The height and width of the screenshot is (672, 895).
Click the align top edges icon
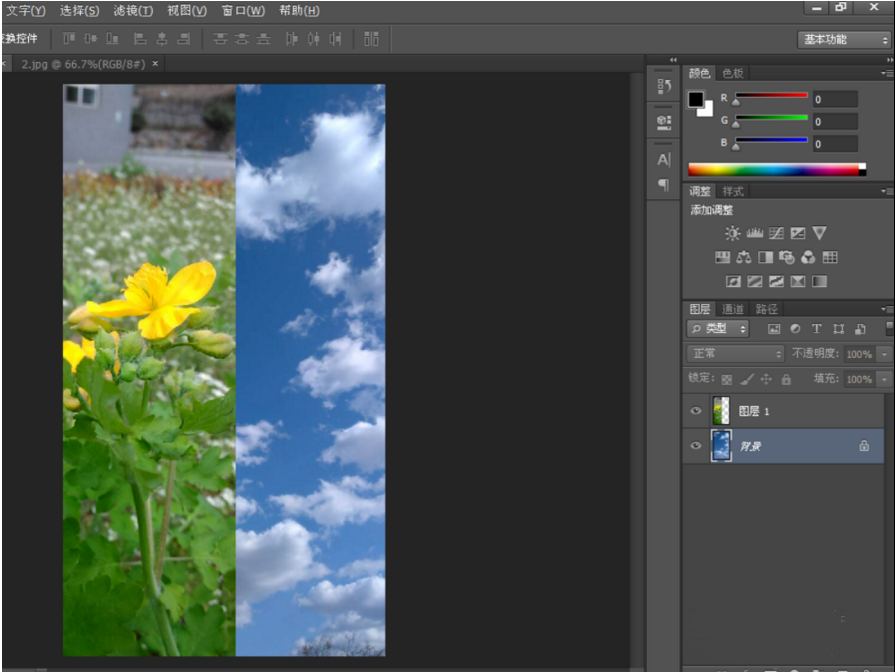pyautogui.click(x=69, y=39)
